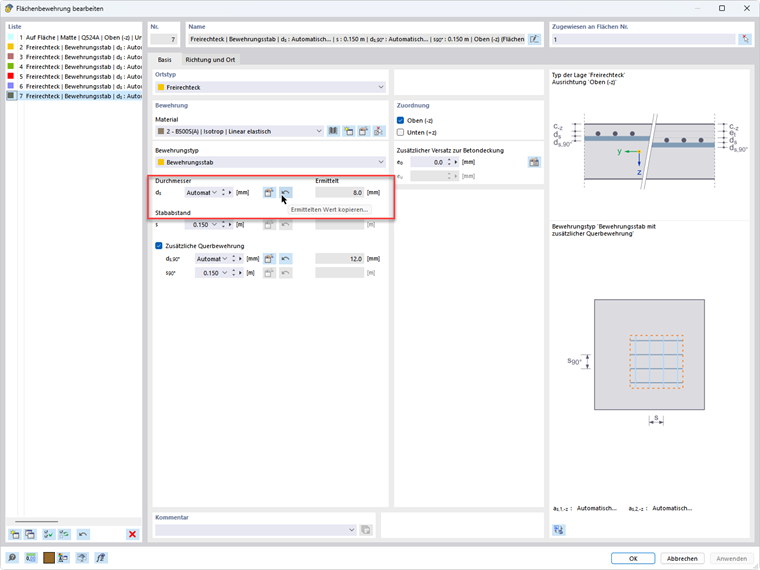Select list item 7 Freirechteck

tap(74, 96)
